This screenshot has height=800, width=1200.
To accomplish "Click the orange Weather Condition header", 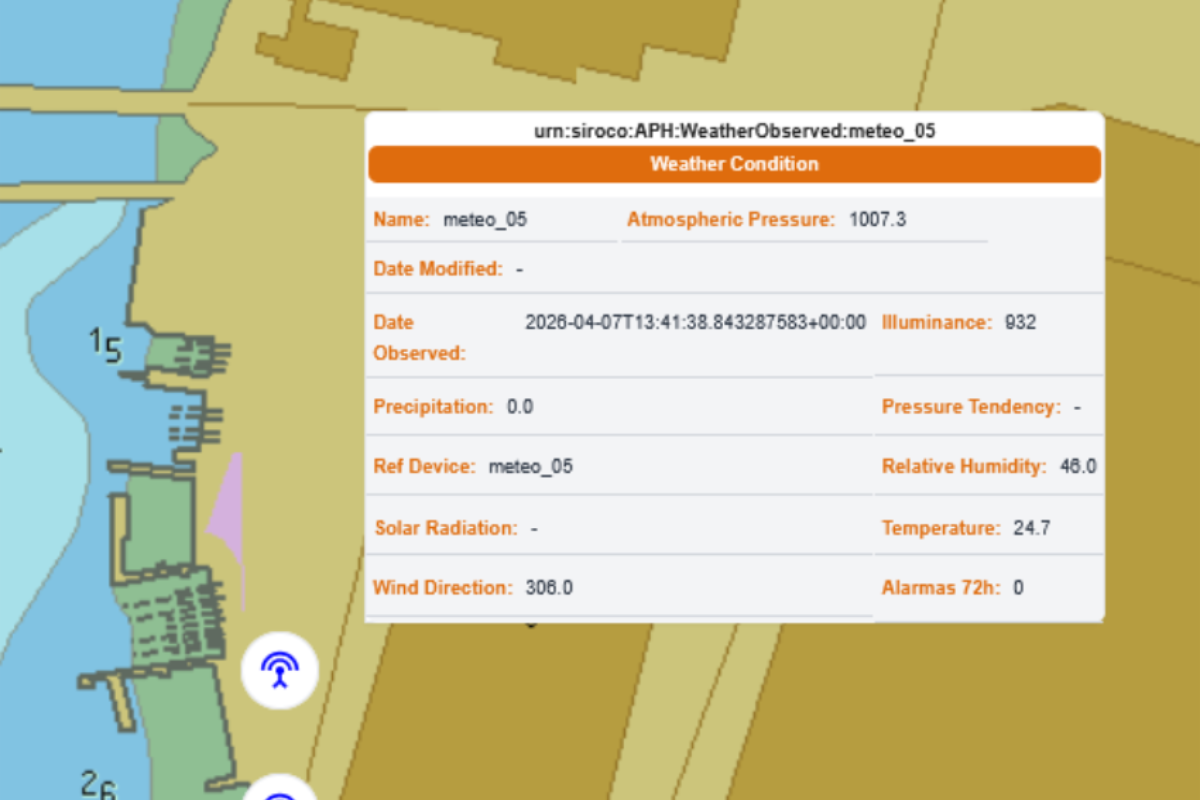I will (x=734, y=164).
